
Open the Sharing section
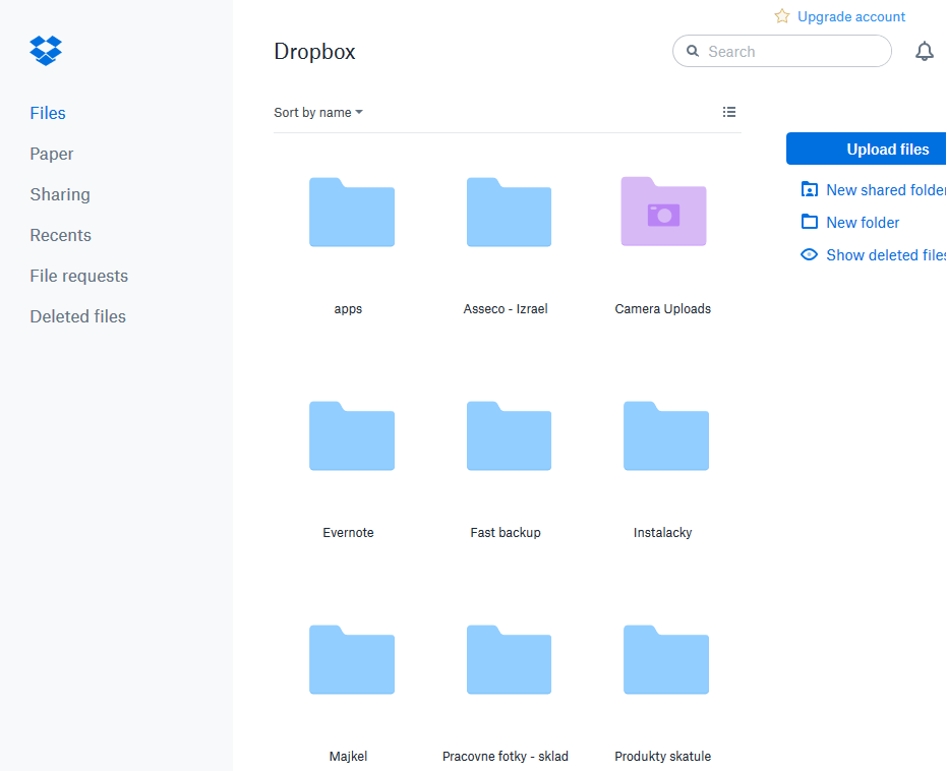coord(60,195)
